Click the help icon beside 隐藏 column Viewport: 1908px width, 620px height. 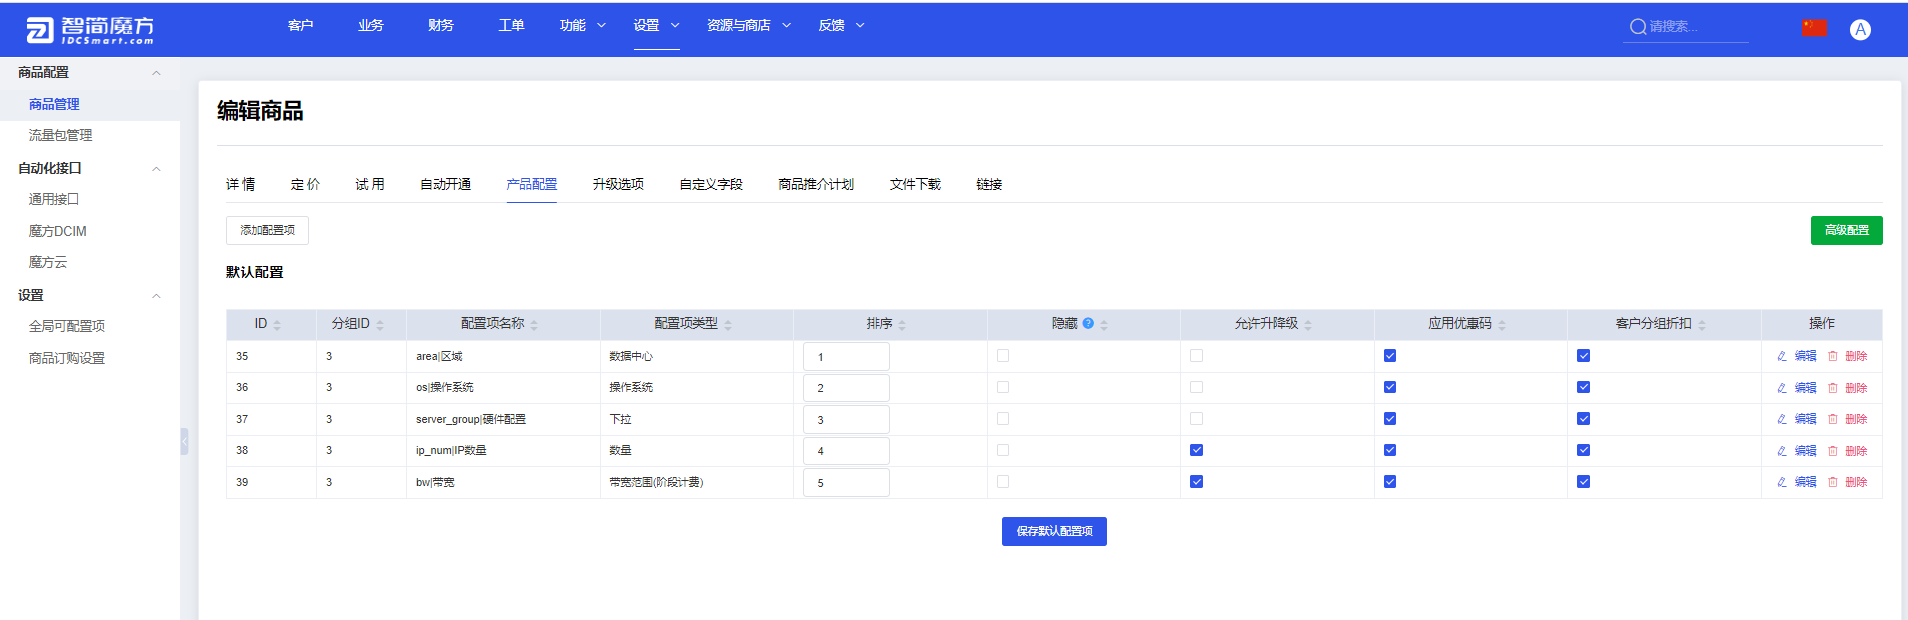pyautogui.click(x=1088, y=323)
